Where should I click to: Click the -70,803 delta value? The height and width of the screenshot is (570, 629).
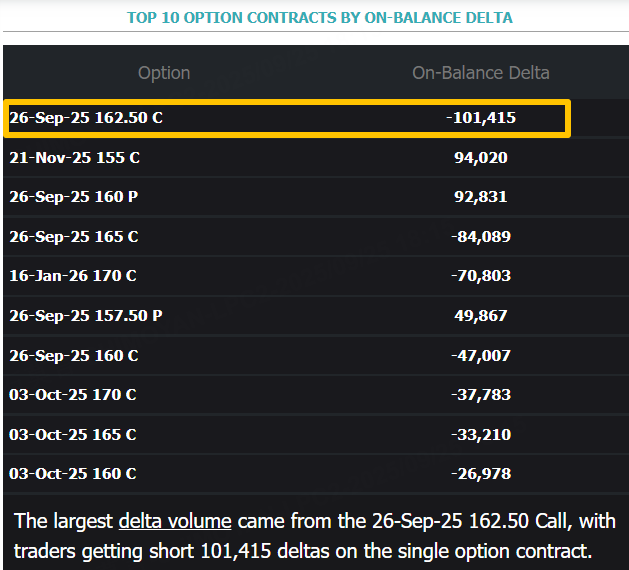[481, 276]
